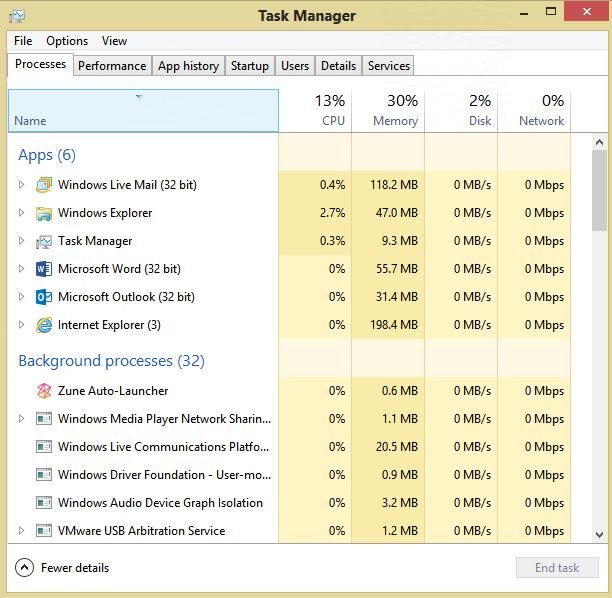This screenshot has width=612, height=598.
Task: Expand the Internet Explorer (3) process group
Action: coord(21,324)
